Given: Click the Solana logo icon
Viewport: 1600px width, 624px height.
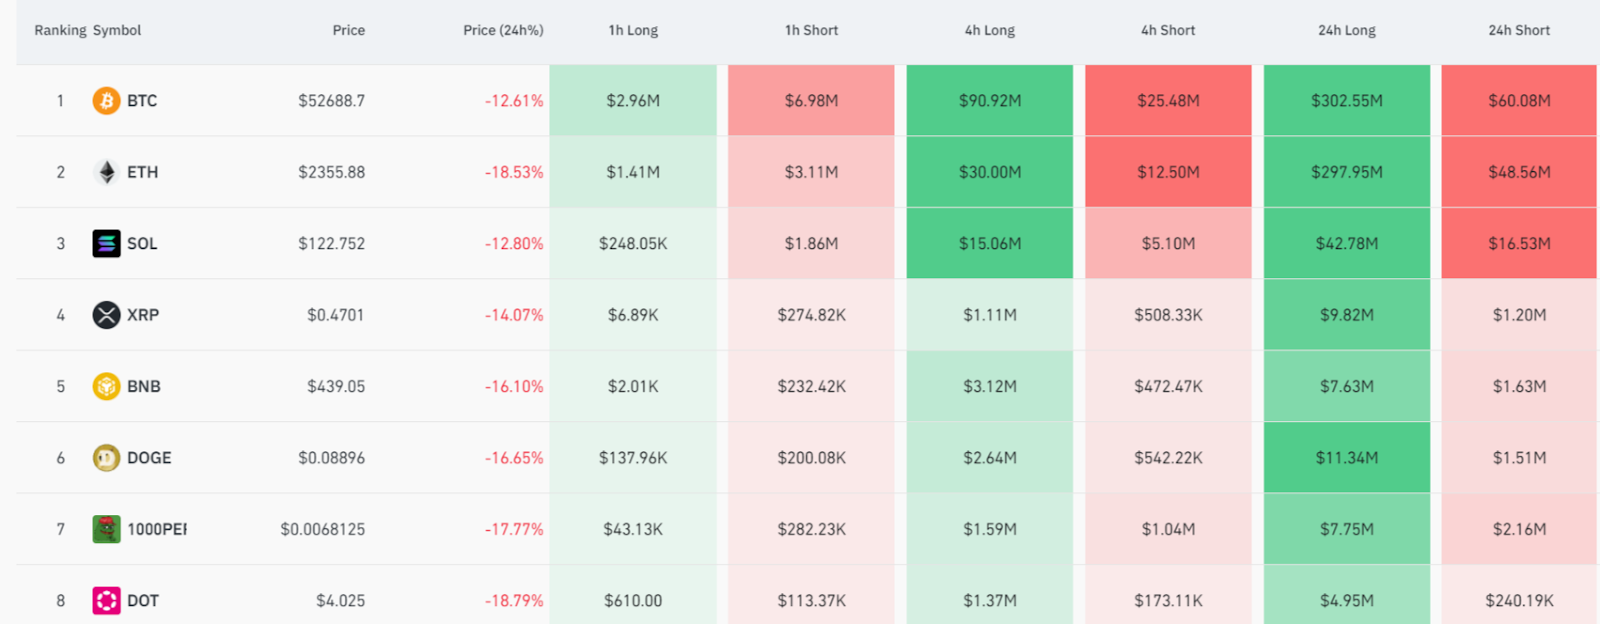Looking at the screenshot, I should pos(106,243).
